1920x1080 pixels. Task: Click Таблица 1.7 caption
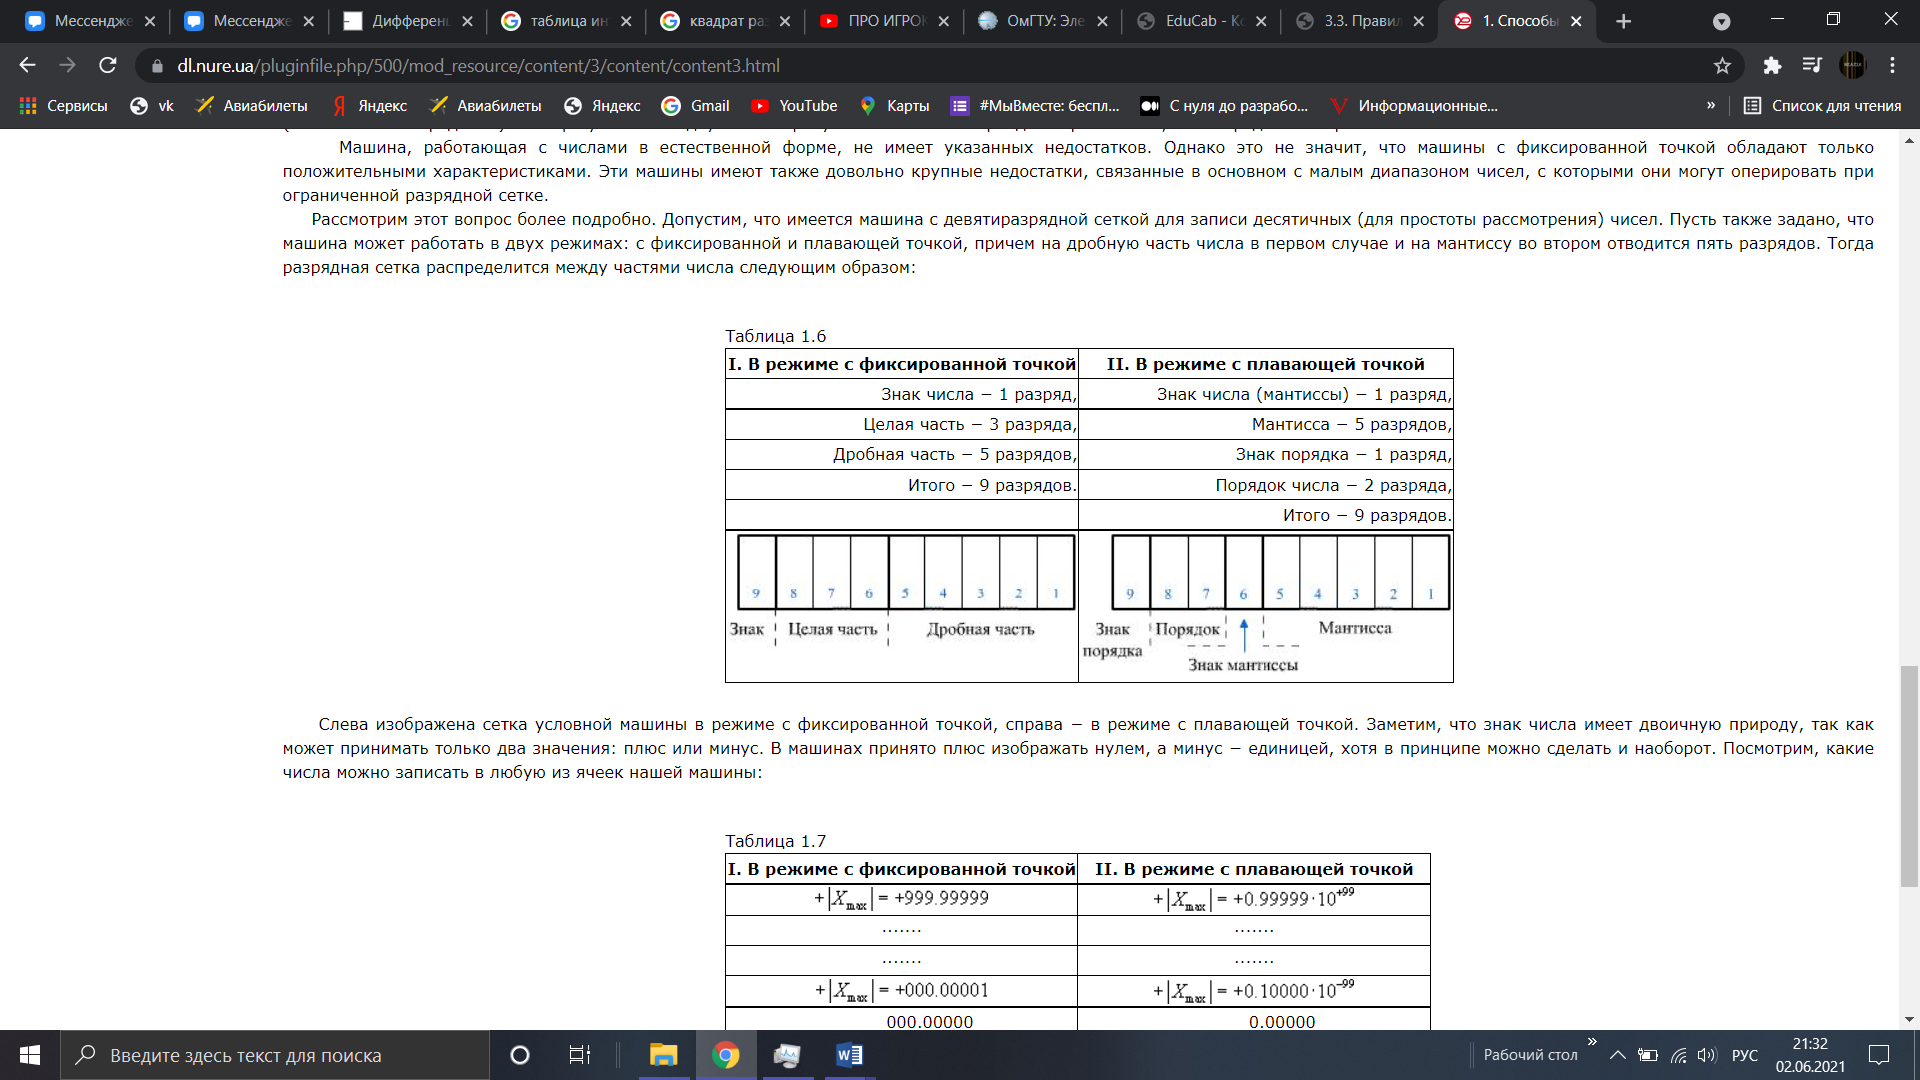click(775, 842)
